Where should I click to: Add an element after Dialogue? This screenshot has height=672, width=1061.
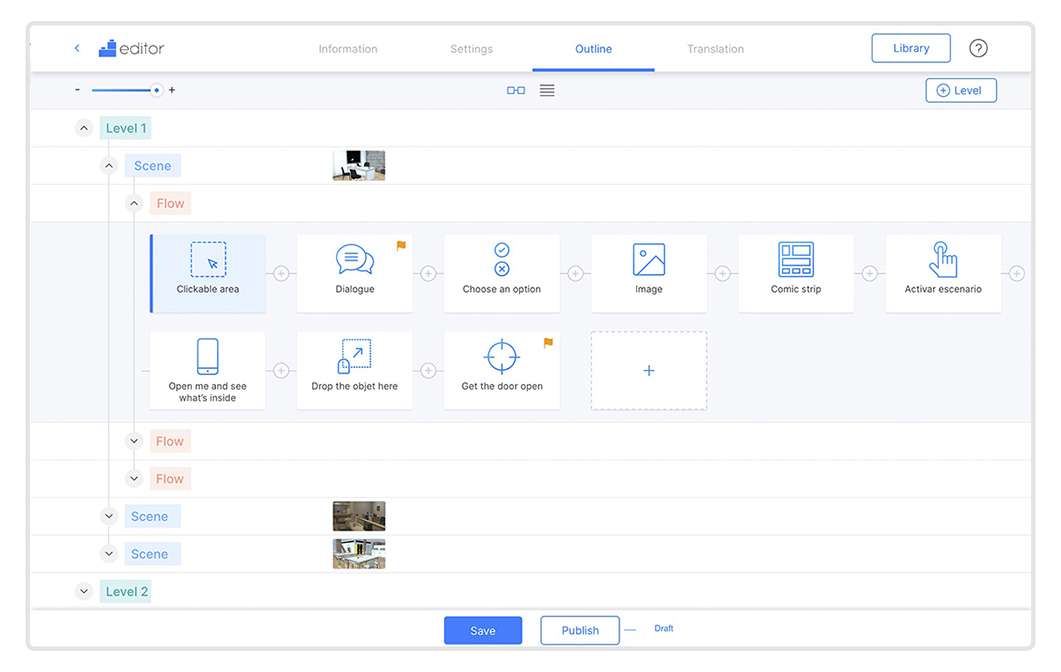[428, 273]
